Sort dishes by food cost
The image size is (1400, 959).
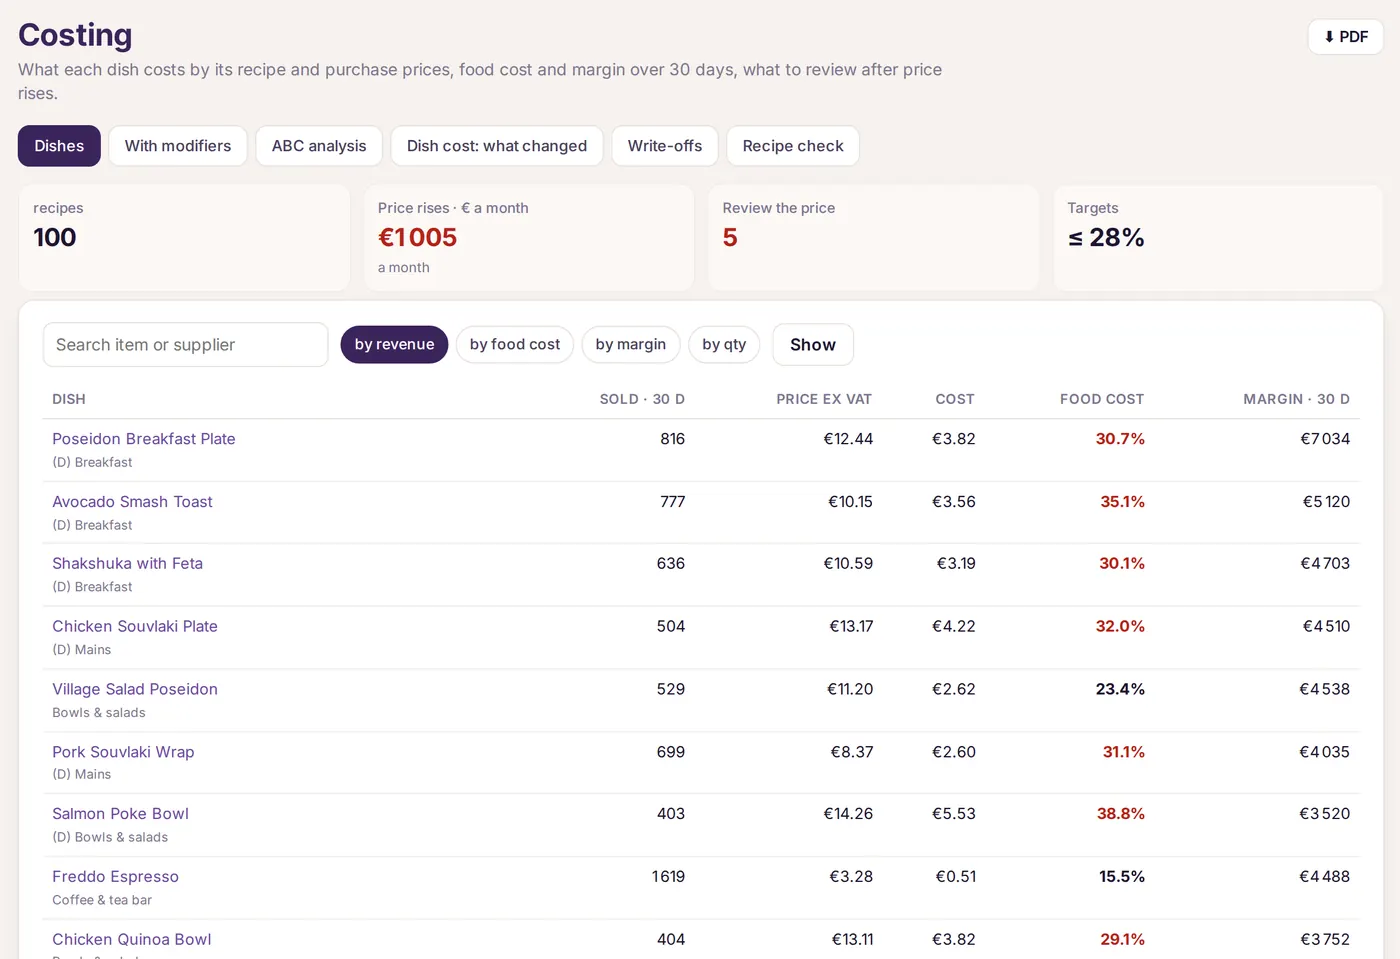tap(515, 345)
